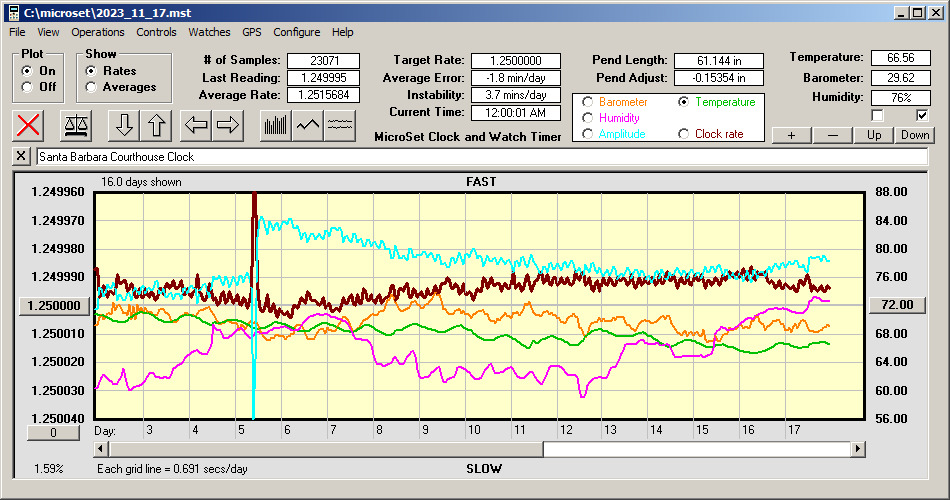The height and width of the screenshot is (500, 950).
Task: Choose the Barometer radio button
Action: 587,102
